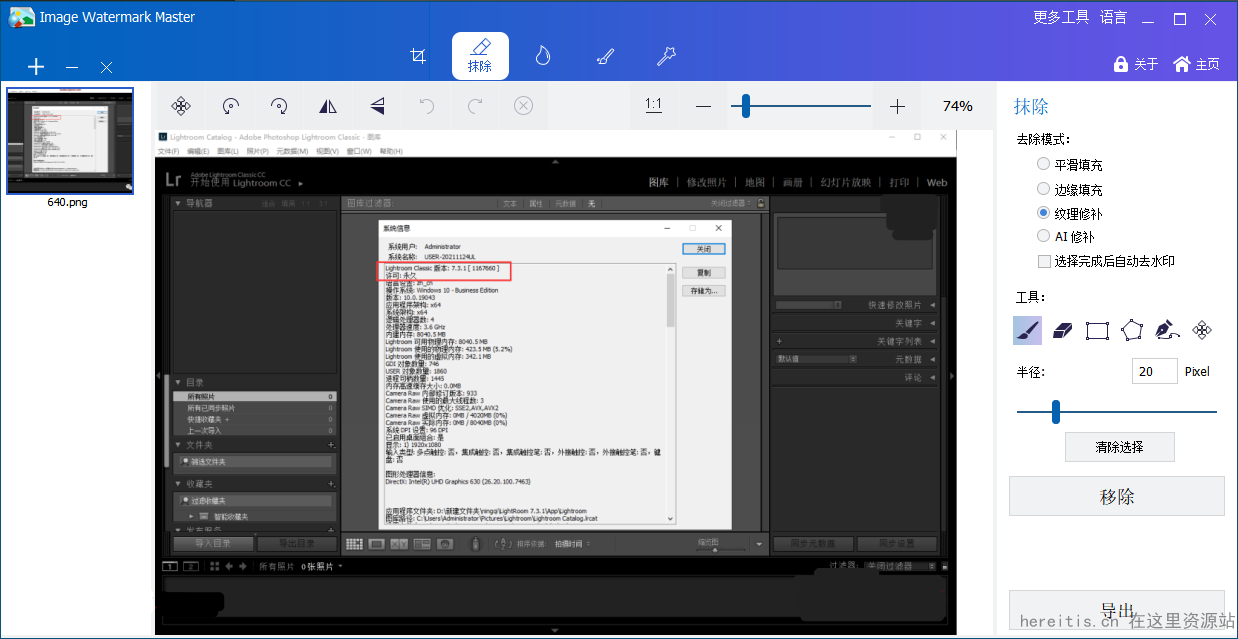Select the move tool in 工具 row
Screen dimensions: 1238x639
[x=1203, y=330]
